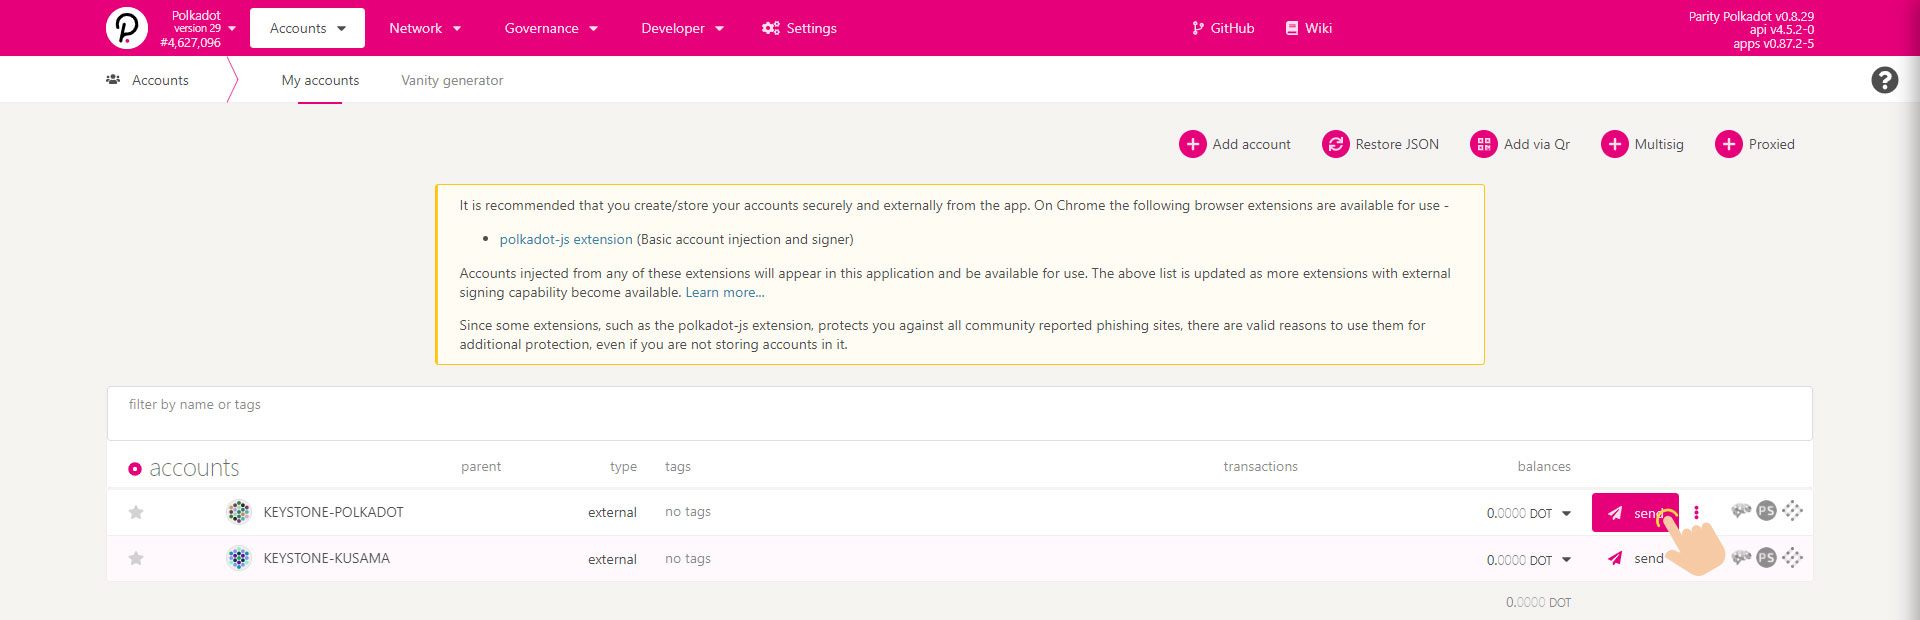The height and width of the screenshot is (620, 1920).
Task: Expand KEYSTONE-POLKADOT balance details arrow
Action: point(1566,514)
